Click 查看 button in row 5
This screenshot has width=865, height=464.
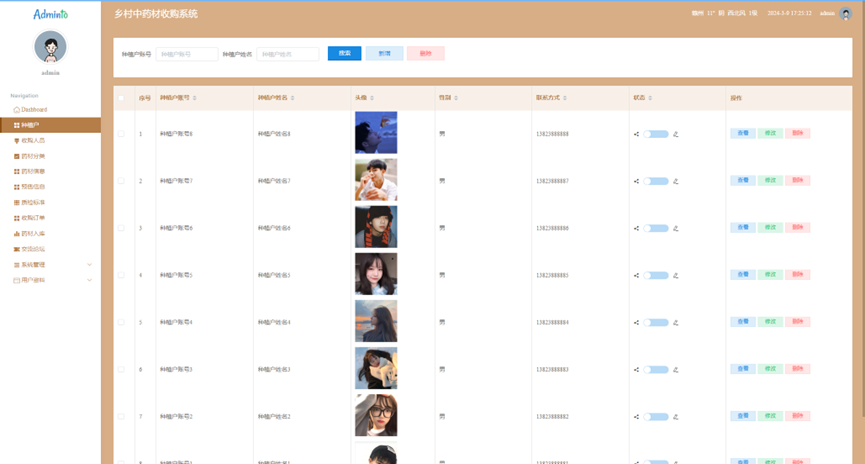743,322
